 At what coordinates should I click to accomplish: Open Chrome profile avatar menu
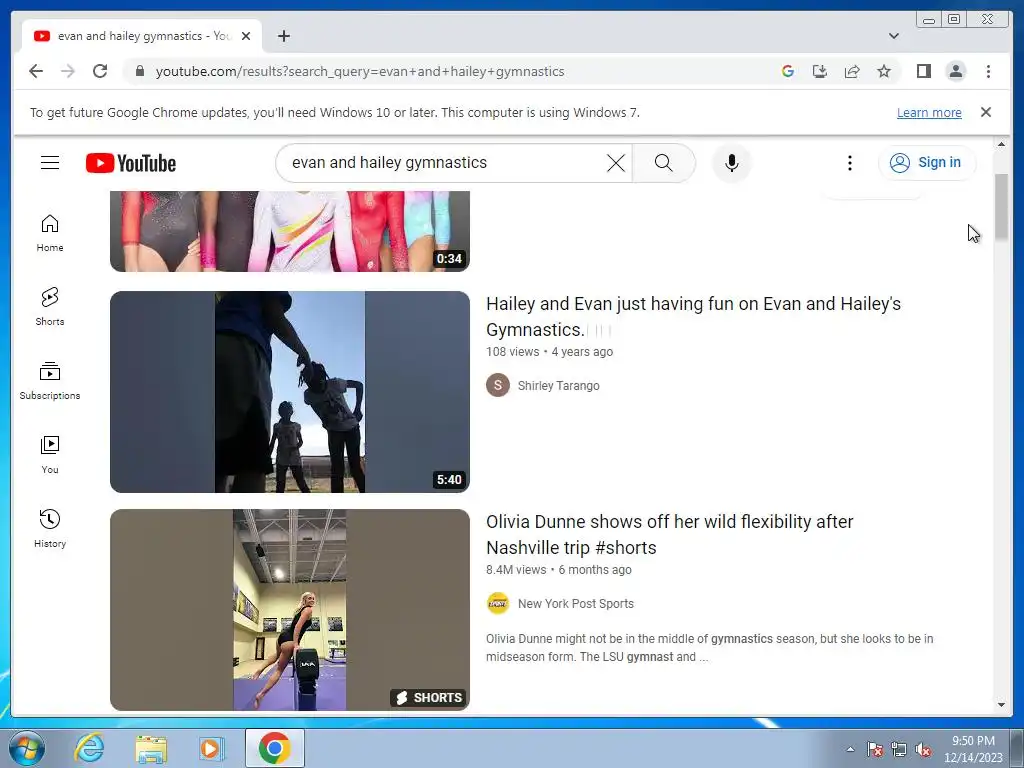coord(955,71)
